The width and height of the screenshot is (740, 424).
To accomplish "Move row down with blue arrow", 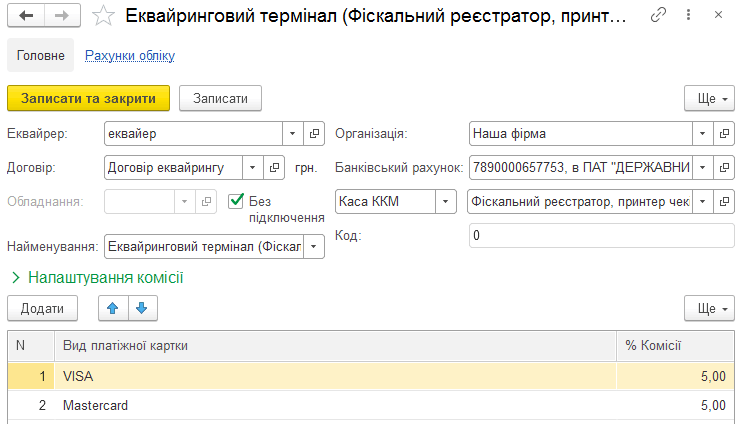I will click(x=142, y=308).
